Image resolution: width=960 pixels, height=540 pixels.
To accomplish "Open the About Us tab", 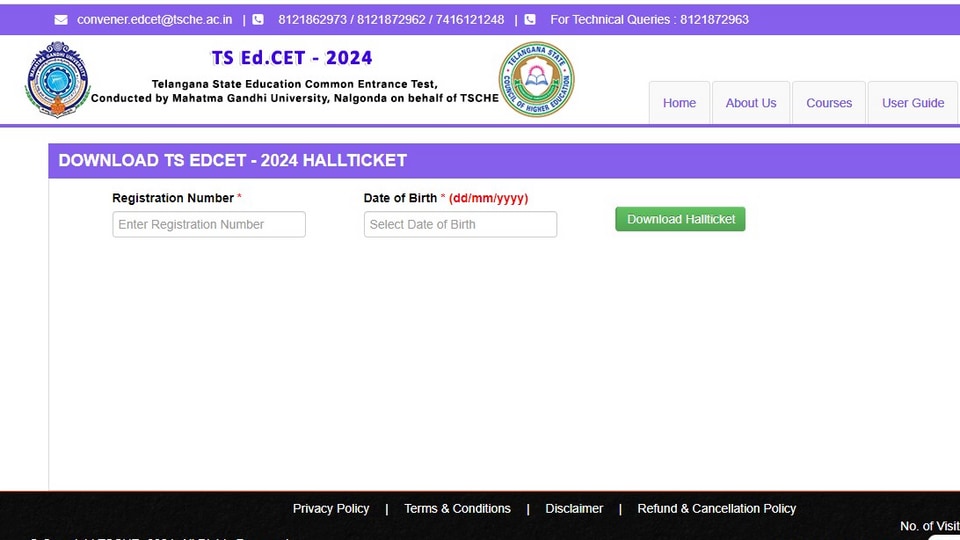I will pyautogui.click(x=751, y=103).
